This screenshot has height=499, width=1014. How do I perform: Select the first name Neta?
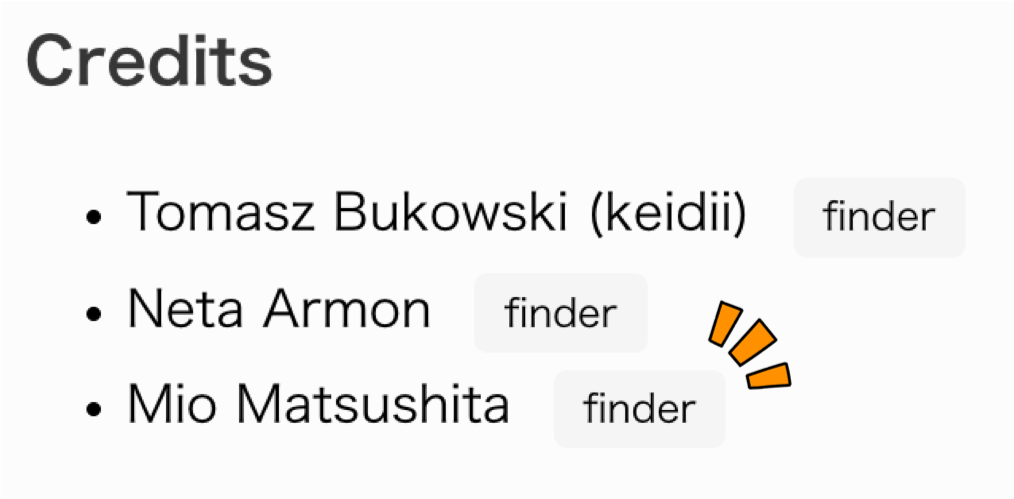[x=185, y=310]
